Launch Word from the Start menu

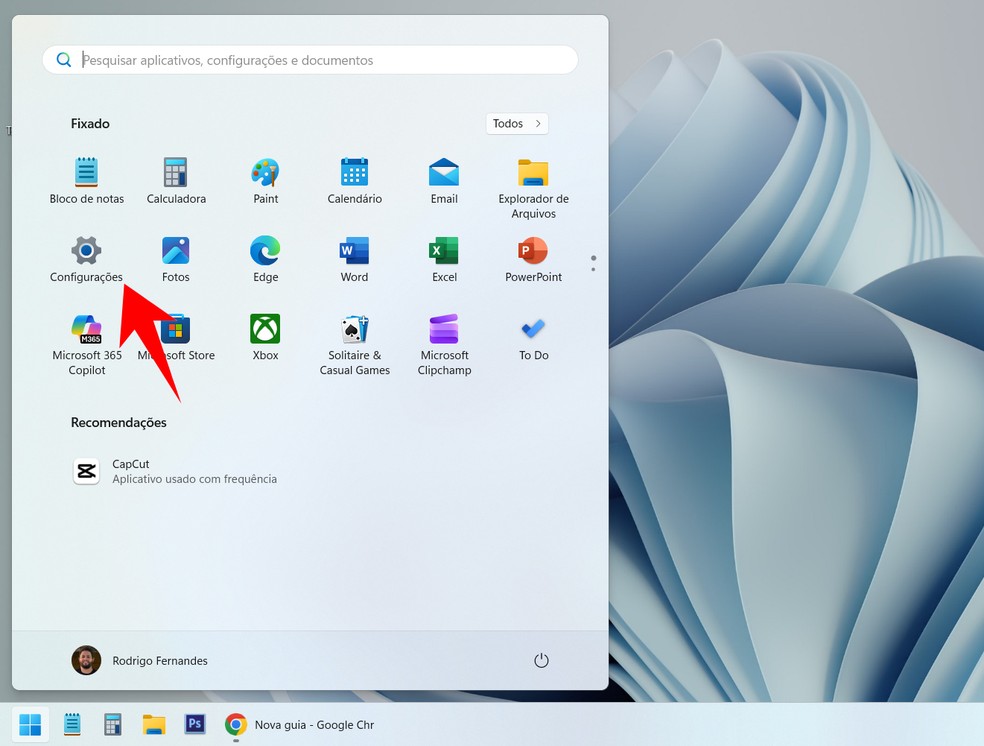click(355, 259)
